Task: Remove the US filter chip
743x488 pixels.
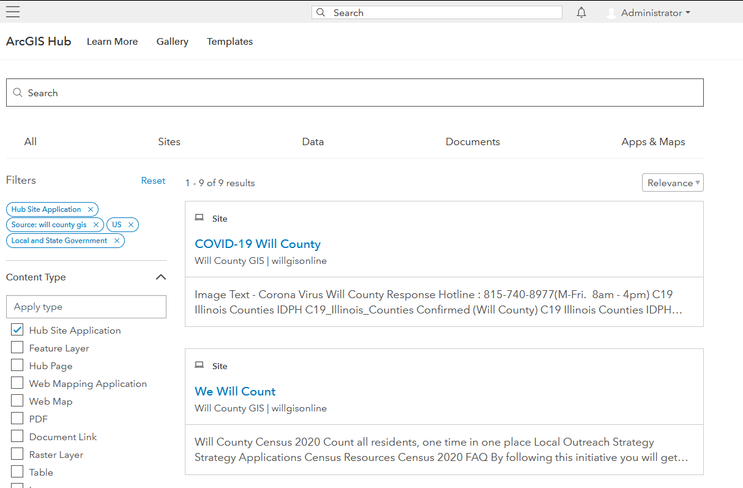Action: point(131,225)
